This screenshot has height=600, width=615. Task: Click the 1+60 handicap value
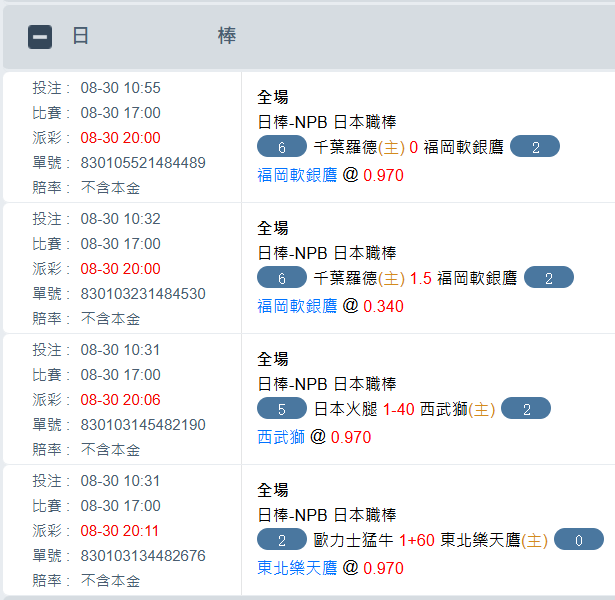417,540
